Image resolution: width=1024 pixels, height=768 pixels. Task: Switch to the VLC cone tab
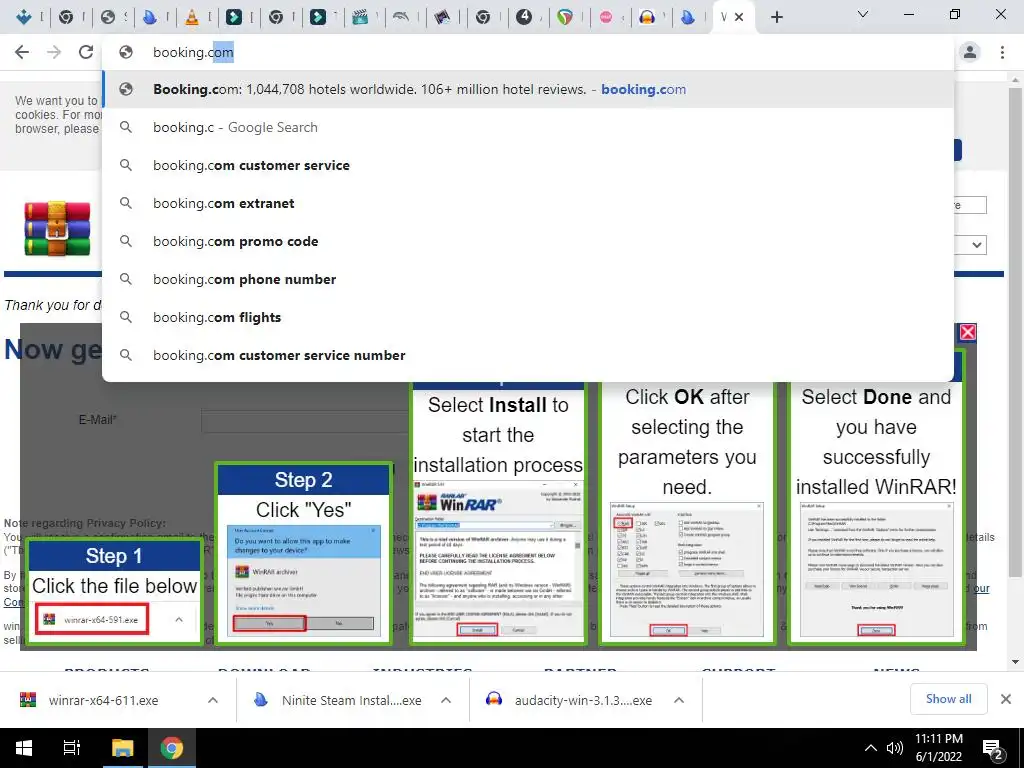point(191,17)
